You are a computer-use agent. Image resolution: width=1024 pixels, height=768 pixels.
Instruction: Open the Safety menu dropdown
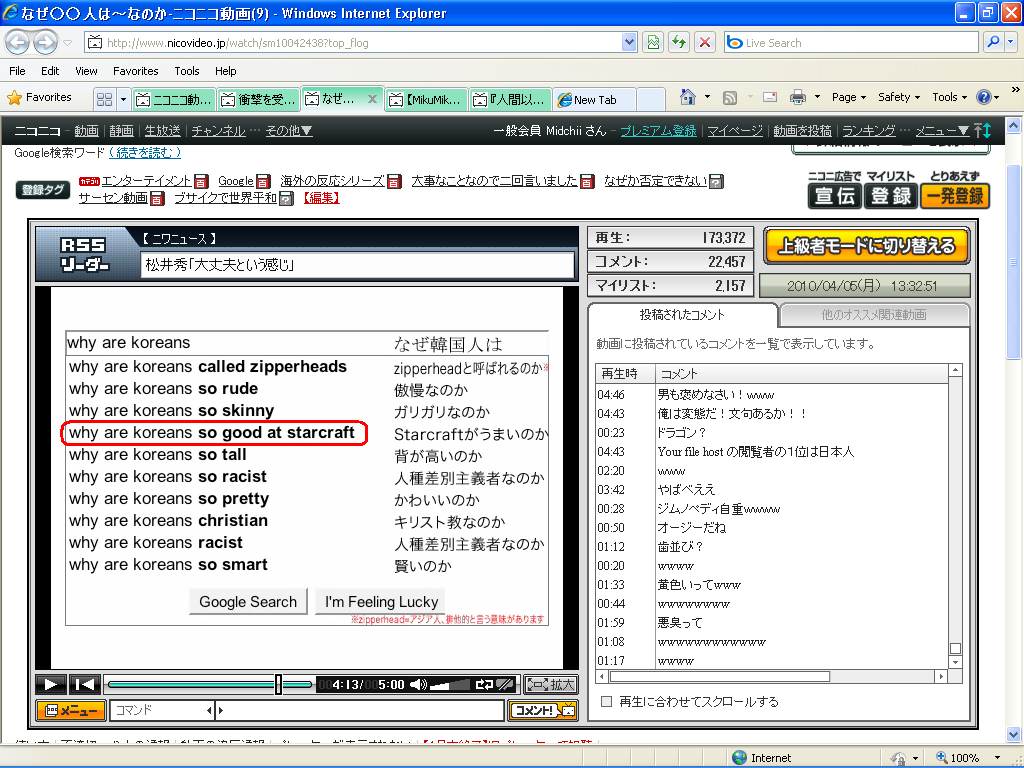[899, 97]
